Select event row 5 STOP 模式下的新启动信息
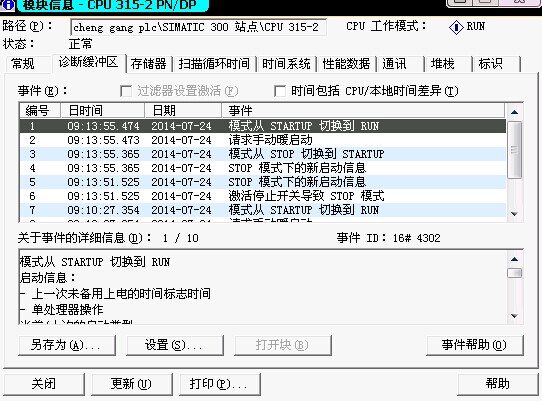The width and height of the screenshot is (542, 401). pyautogui.click(x=263, y=182)
